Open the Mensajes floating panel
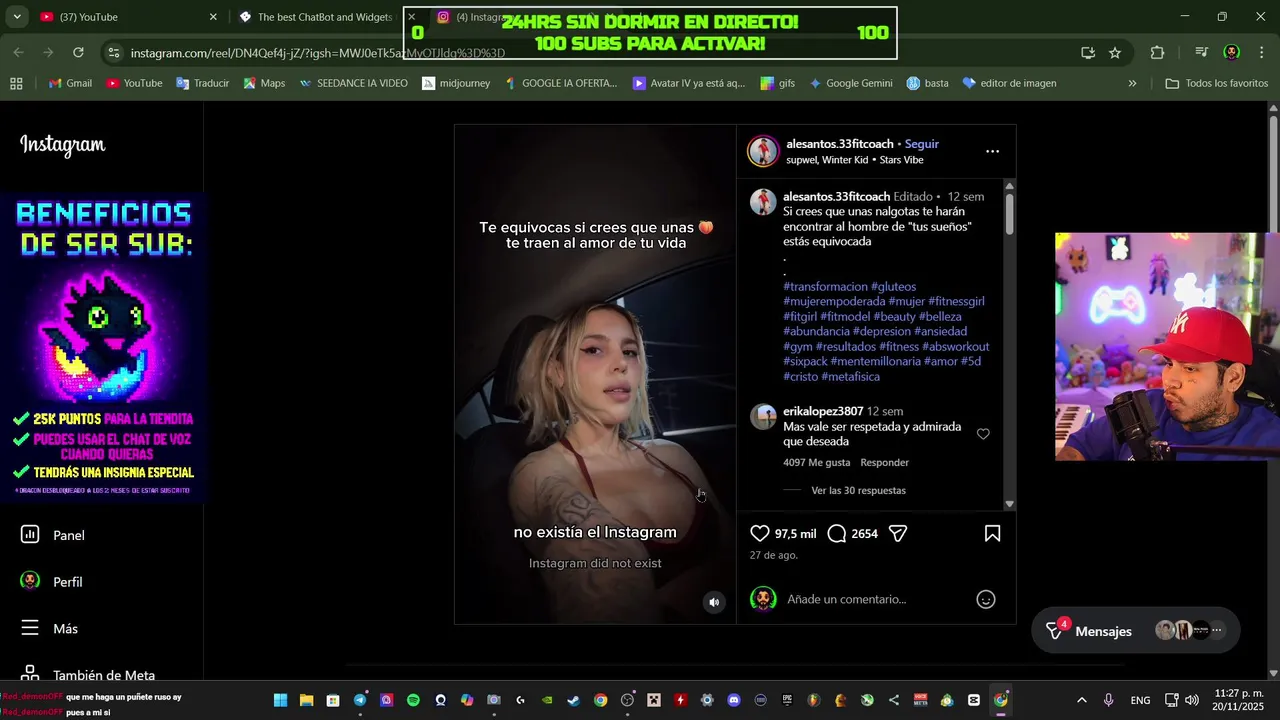This screenshot has height=720, width=1280. [x=1135, y=631]
